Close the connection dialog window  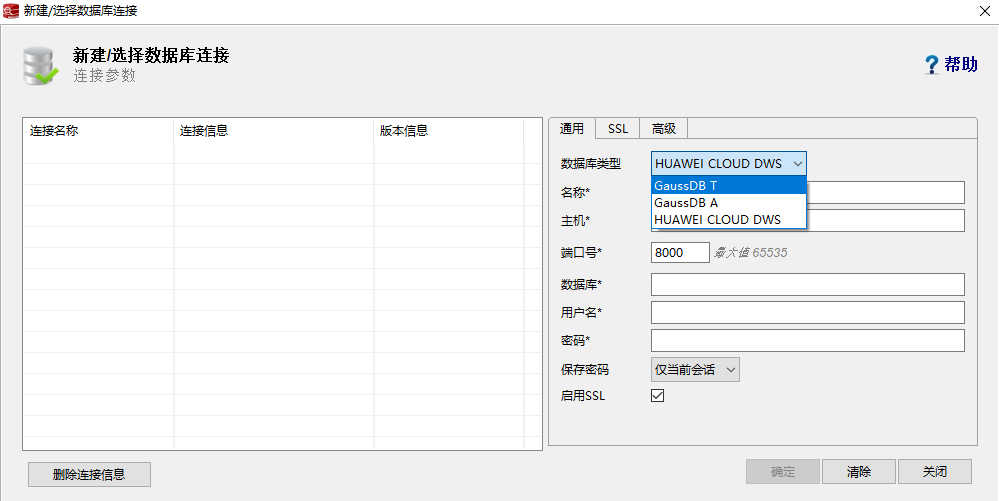[x=983, y=11]
